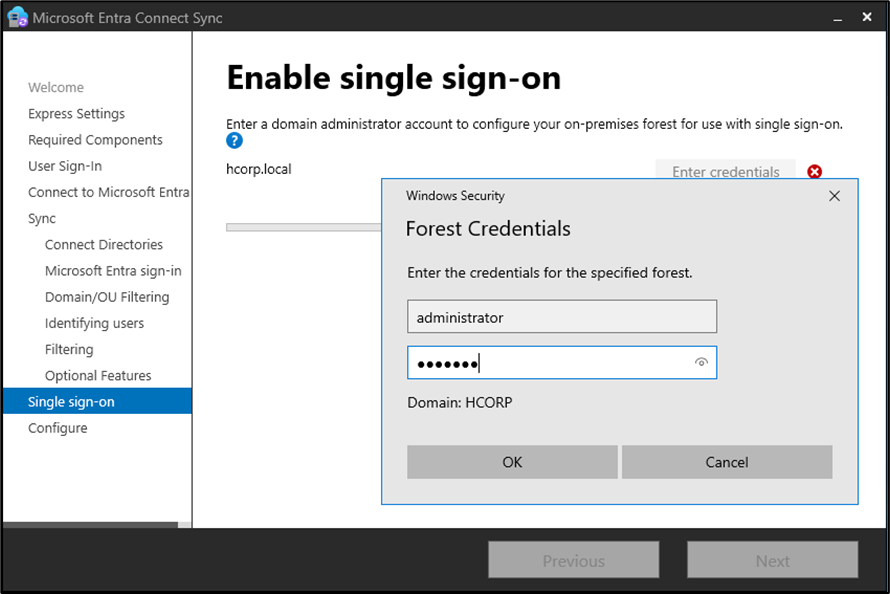Select the Domain/OU Filtering step
Viewport: 890px width, 594px height.
coord(107,297)
